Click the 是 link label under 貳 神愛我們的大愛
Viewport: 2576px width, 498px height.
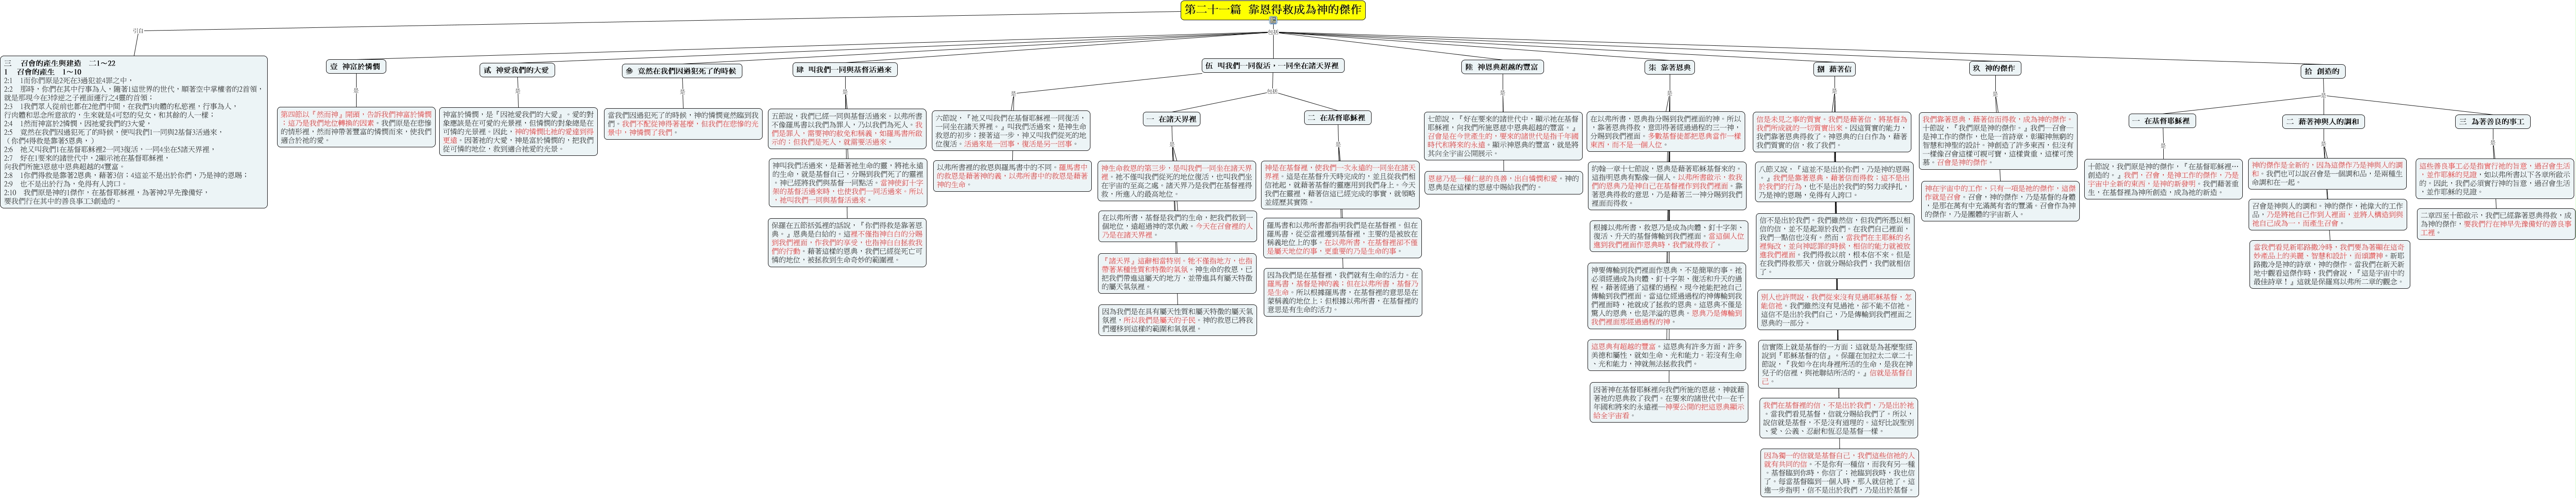516,93
